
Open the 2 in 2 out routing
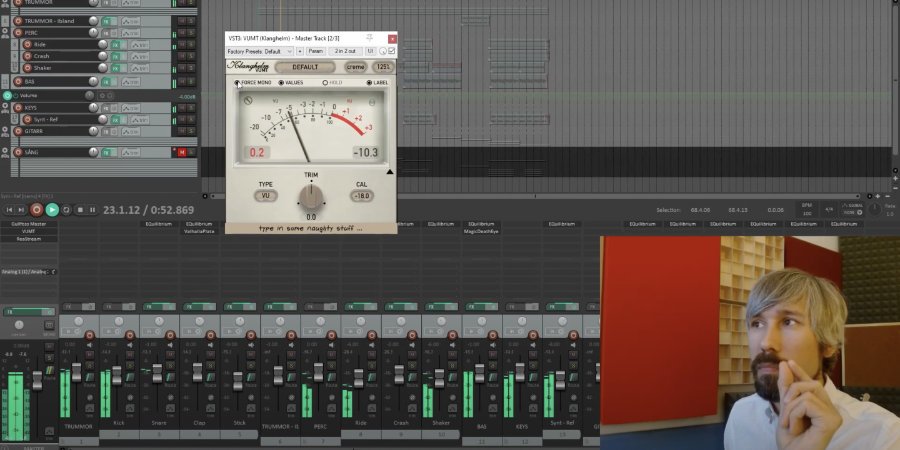pos(346,51)
